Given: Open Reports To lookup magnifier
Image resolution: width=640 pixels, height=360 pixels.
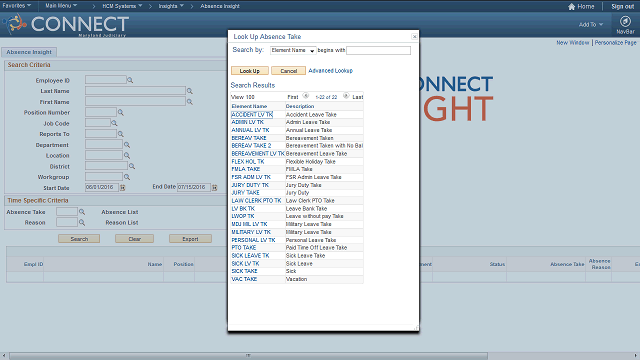Looking at the screenshot, I should 120,134.
